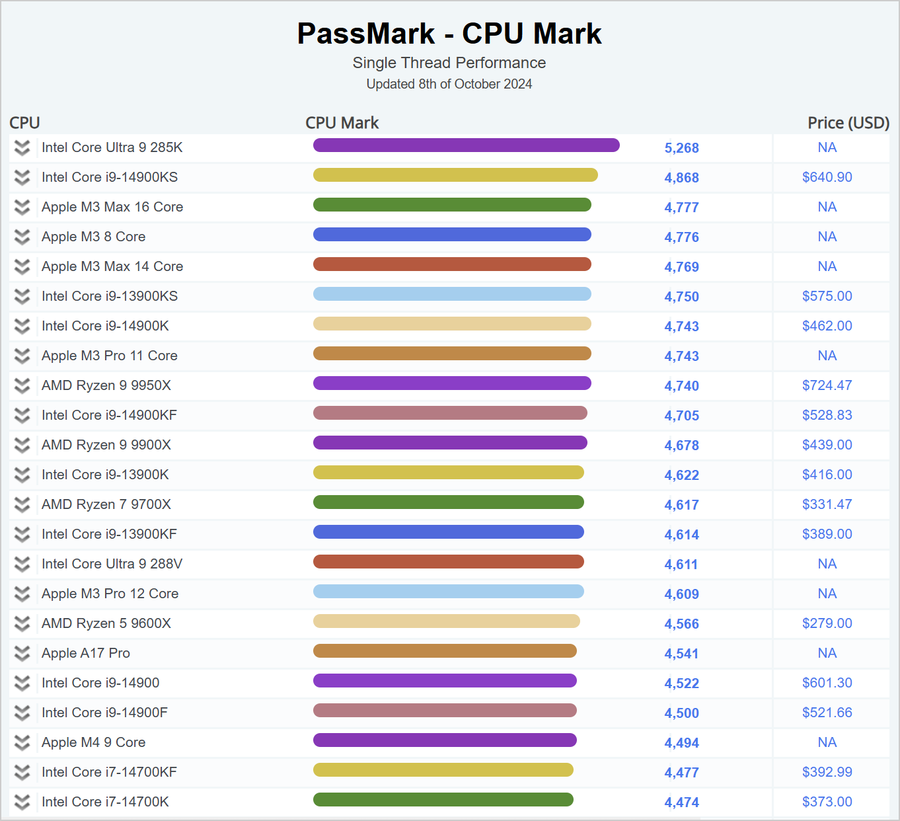Image resolution: width=900 pixels, height=821 pixels.
Task: Click the $389.00 price link
Action: (827, 535)
